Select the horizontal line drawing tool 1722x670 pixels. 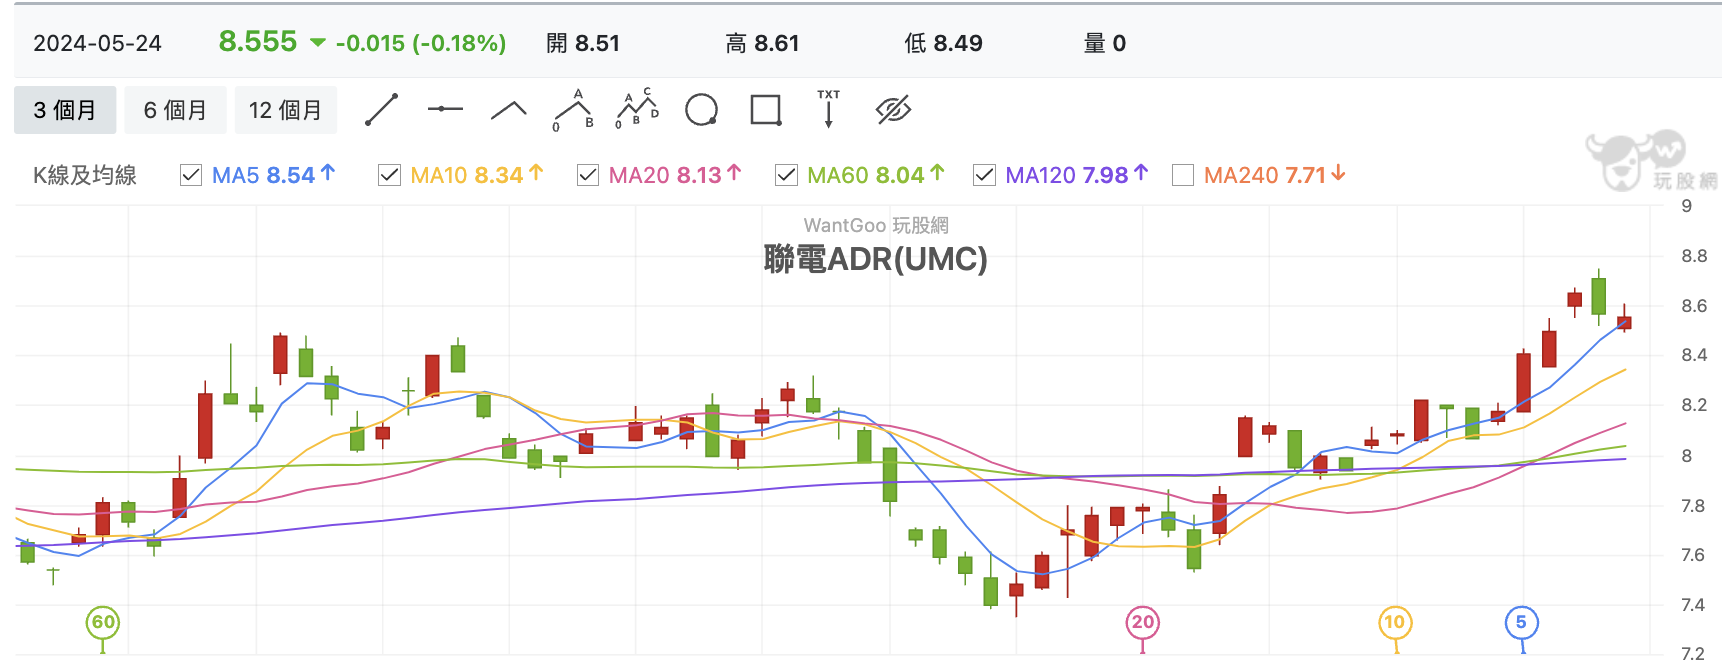coord(445,109)
